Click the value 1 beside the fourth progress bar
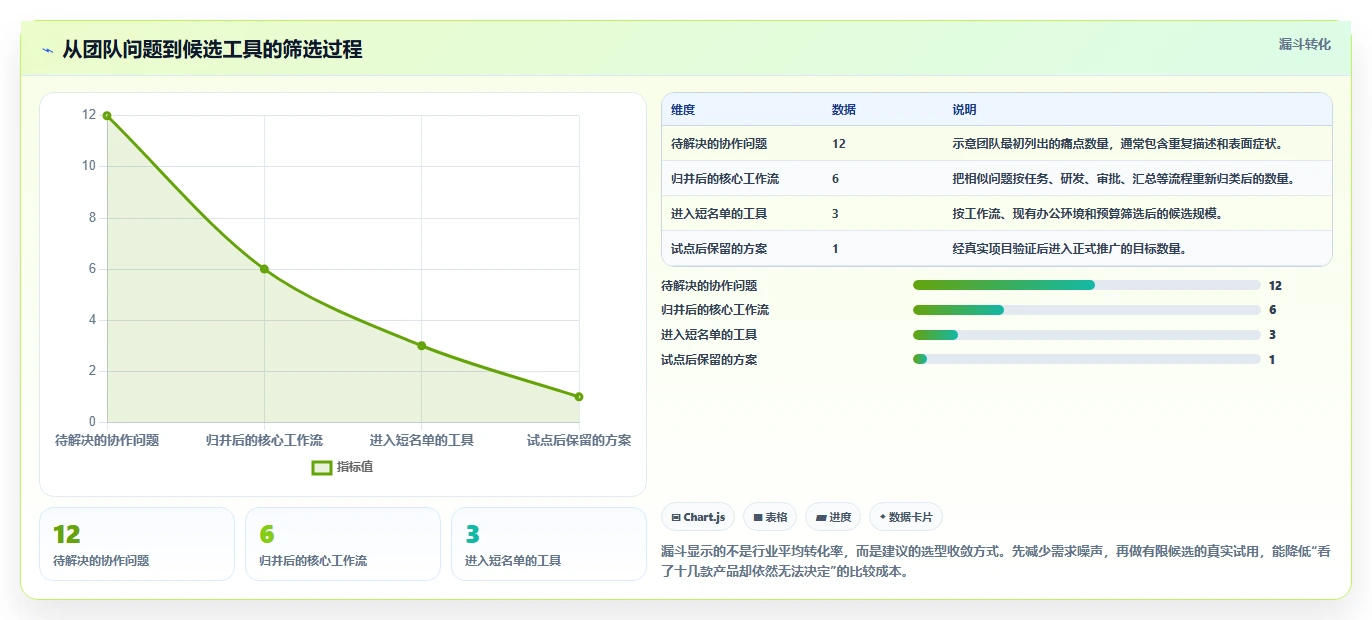 tap(1272, 359)
